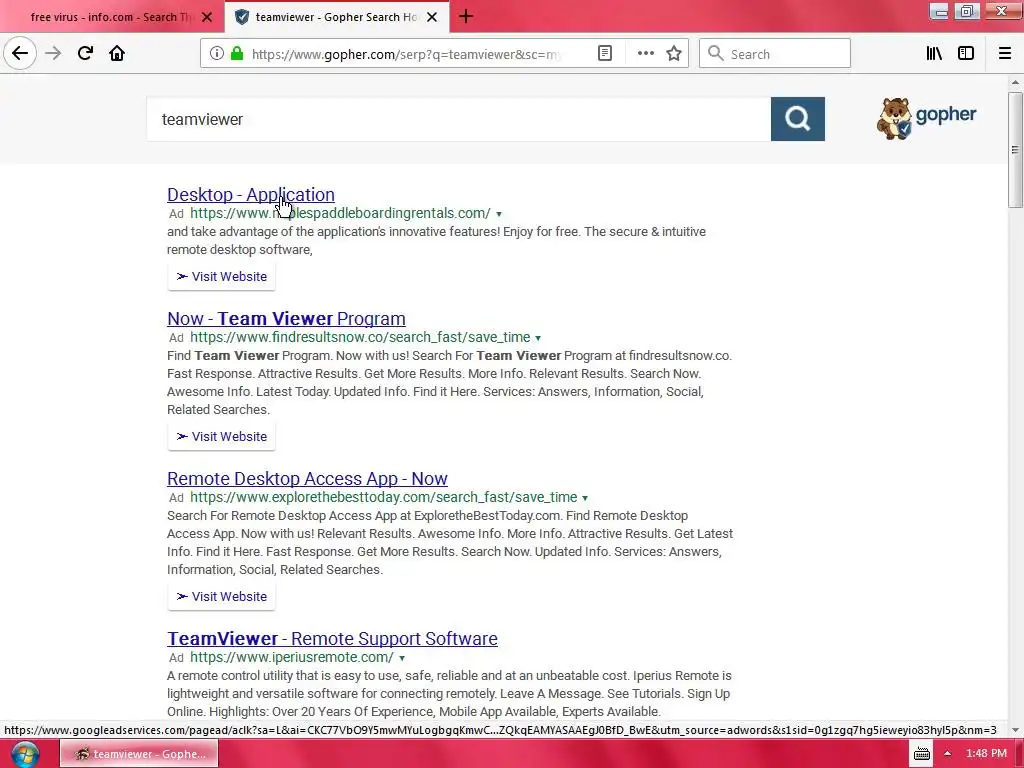Image resolution: width=1024 pixels, height=768 pixels.
Task: Click the teamviewer taskbar button
Action: [x=139, y=754]
